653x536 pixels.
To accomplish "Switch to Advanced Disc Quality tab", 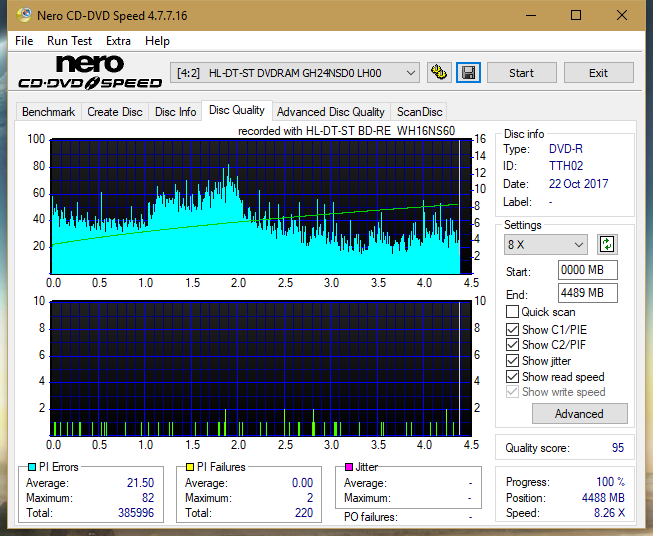I will [x=331, y=112].
